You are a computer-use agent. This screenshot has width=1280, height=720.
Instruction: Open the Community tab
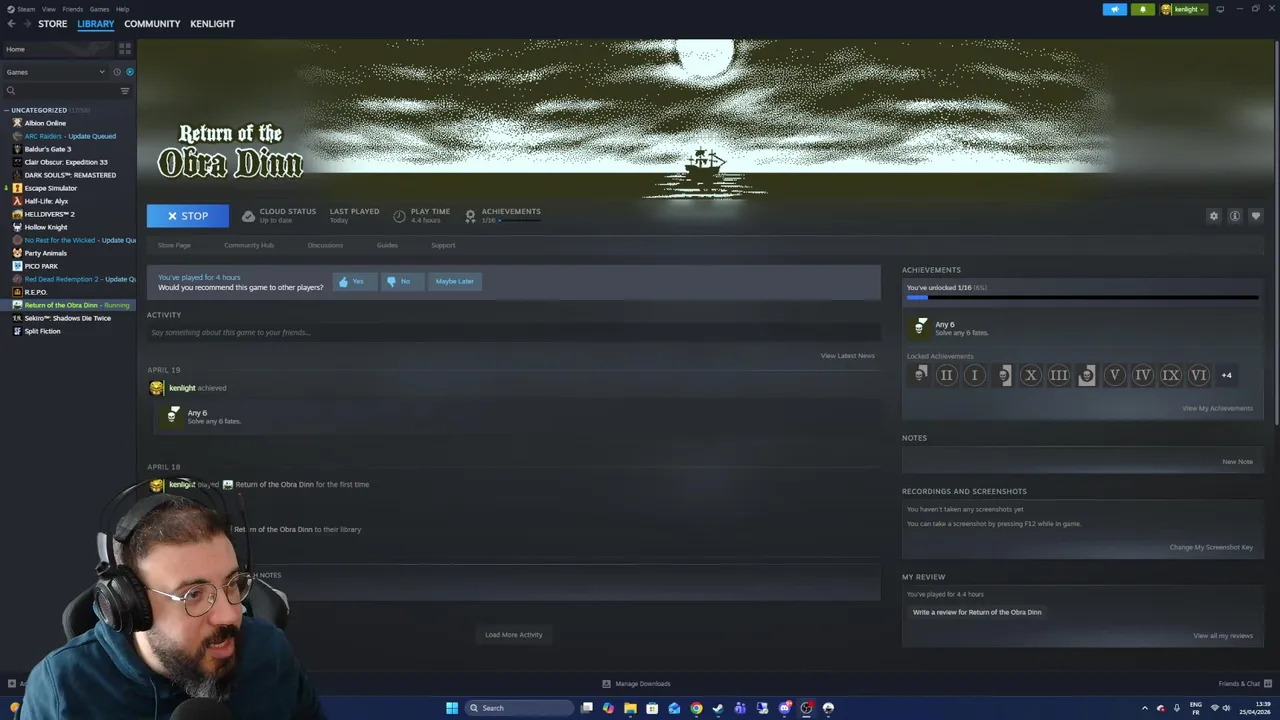(x=152, y=24)
